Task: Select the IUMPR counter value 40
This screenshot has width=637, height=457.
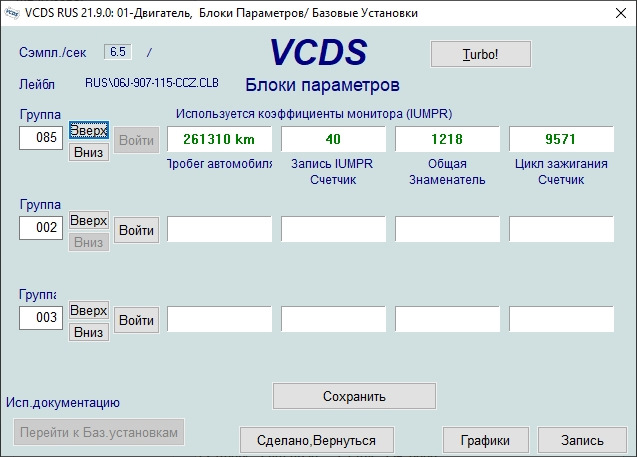Action: 333,139
